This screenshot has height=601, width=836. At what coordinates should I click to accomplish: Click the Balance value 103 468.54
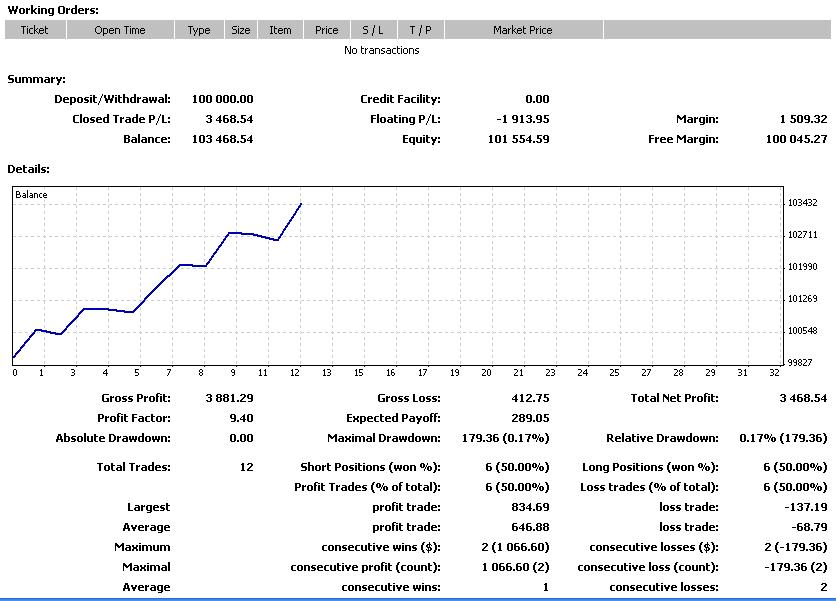coord(222,139)
